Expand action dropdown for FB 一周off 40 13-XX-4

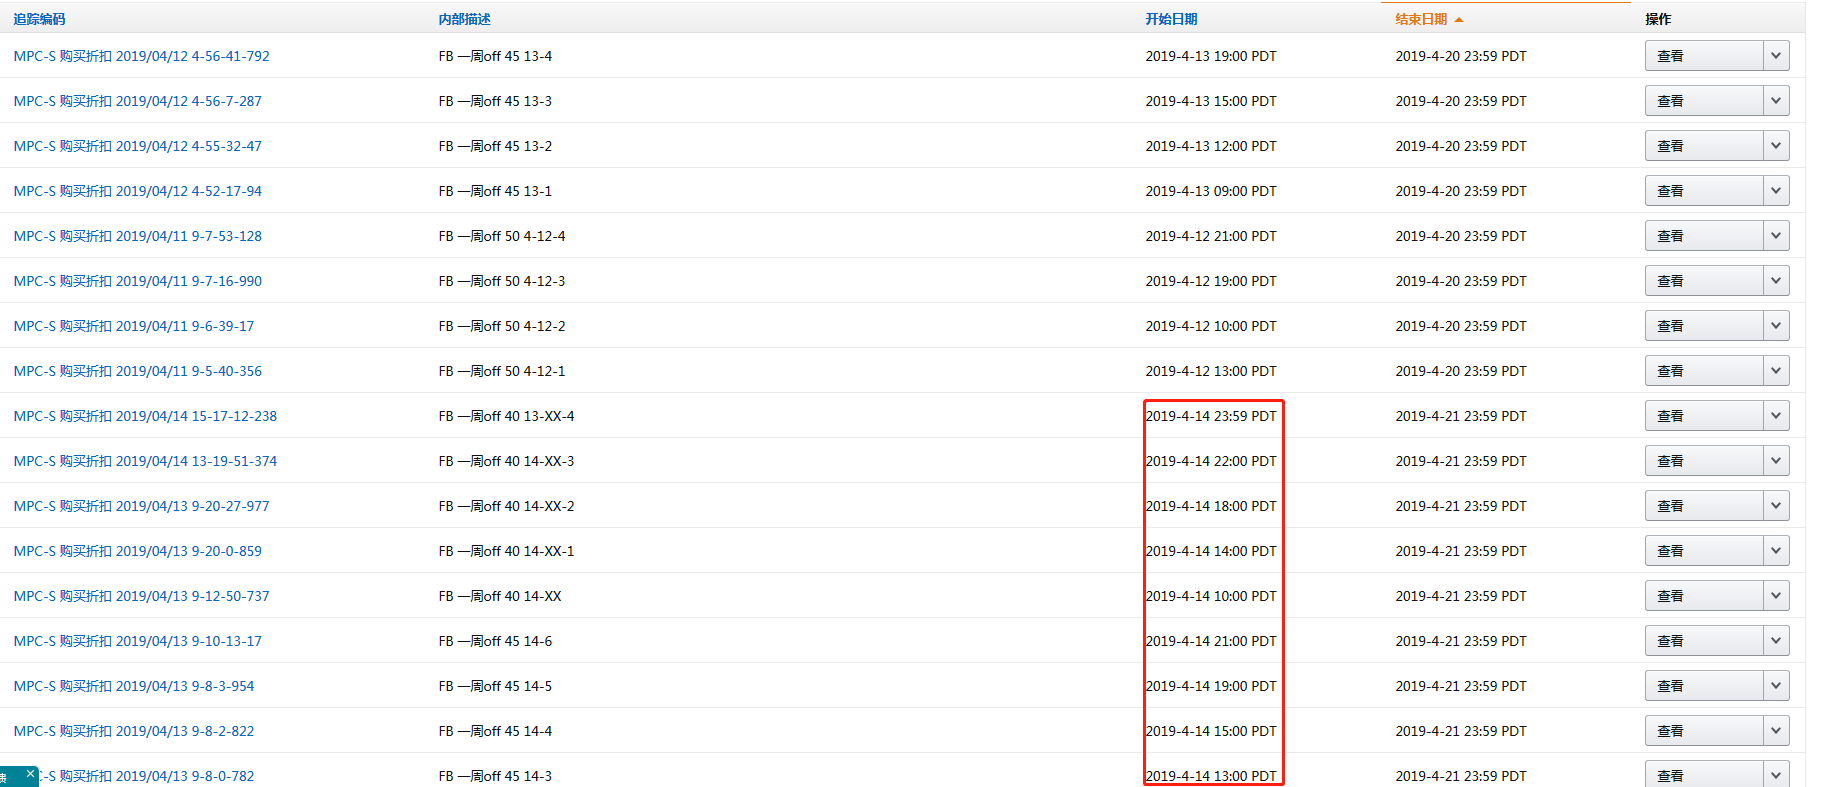(1776, 416)
